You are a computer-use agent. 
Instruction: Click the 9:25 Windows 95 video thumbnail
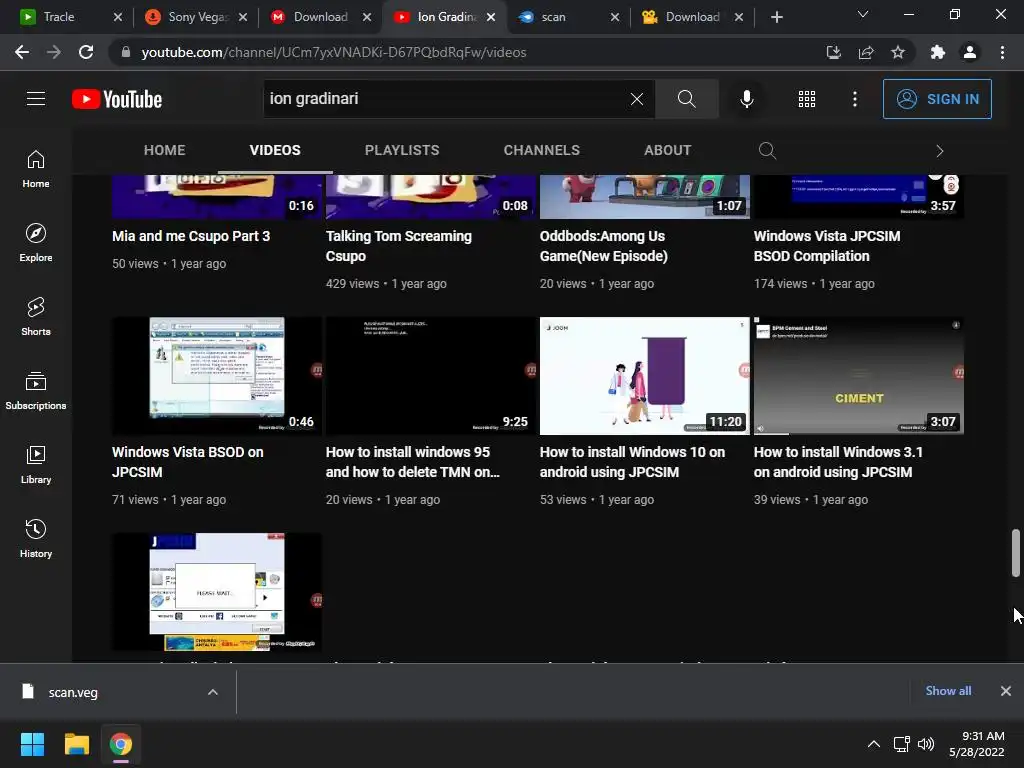click(x=431, y=376)
